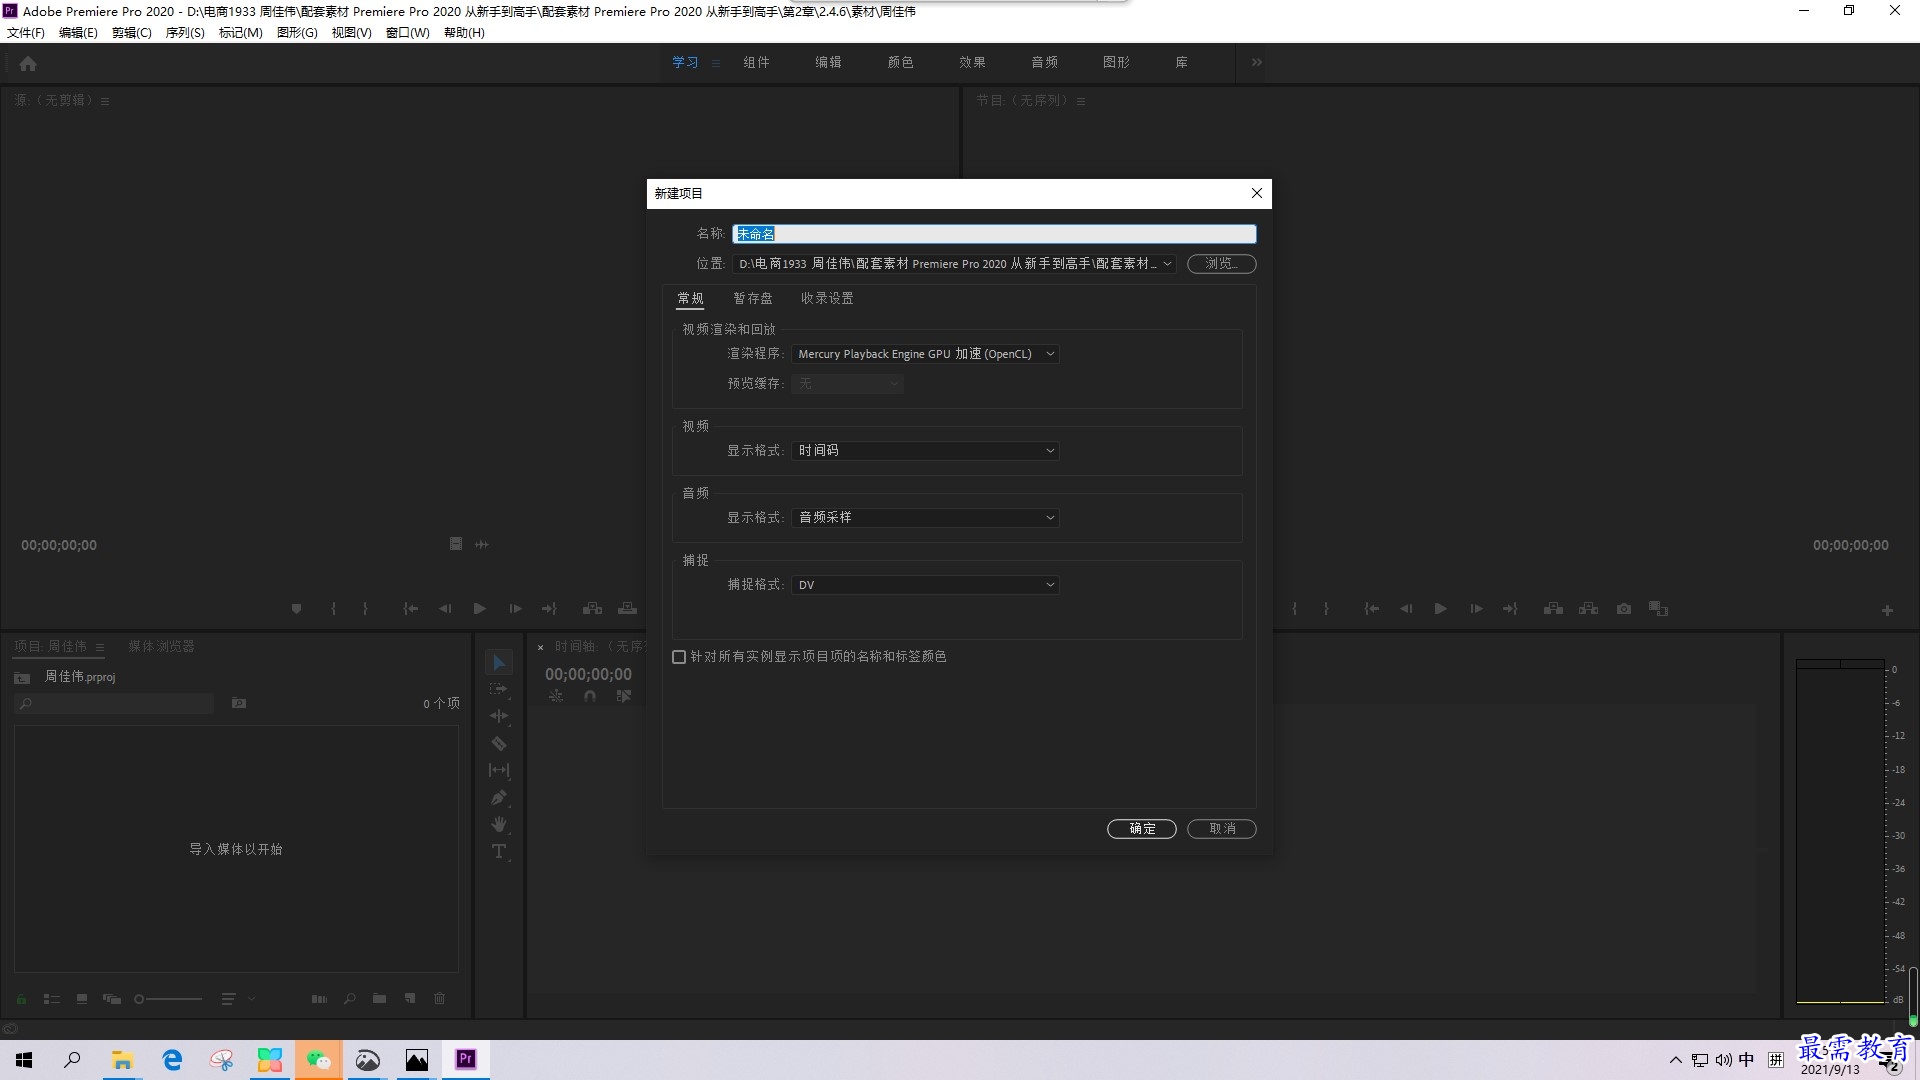Click Export Frame camera icon
1920x1080 pixels.
(1624, 609)
